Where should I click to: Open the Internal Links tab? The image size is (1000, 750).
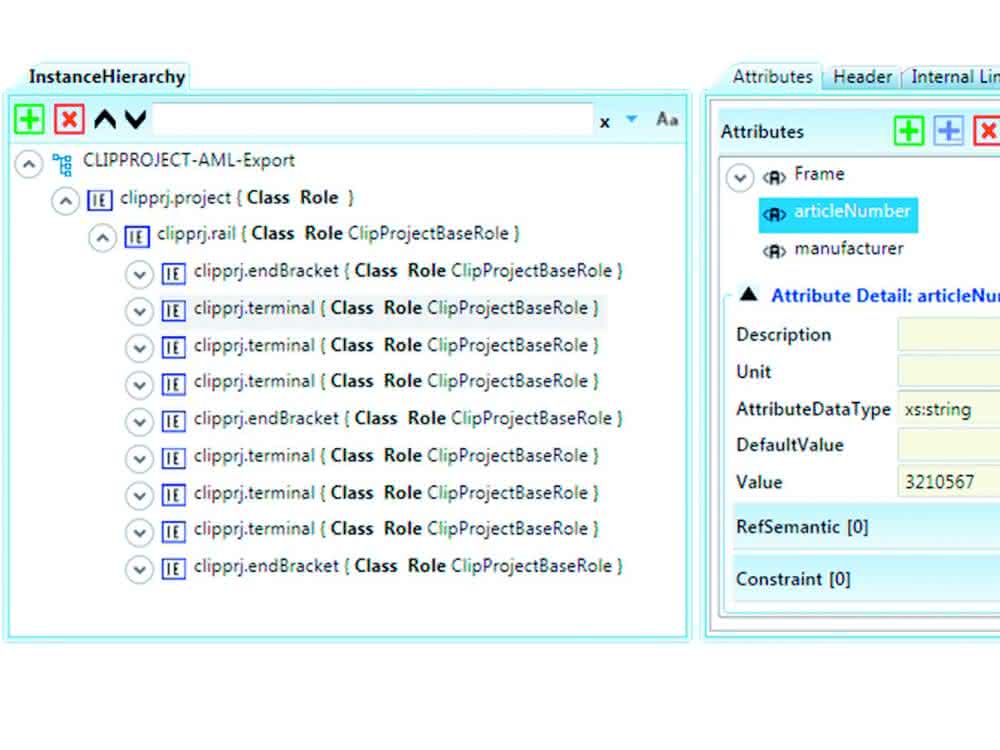(x=953, y=77)
